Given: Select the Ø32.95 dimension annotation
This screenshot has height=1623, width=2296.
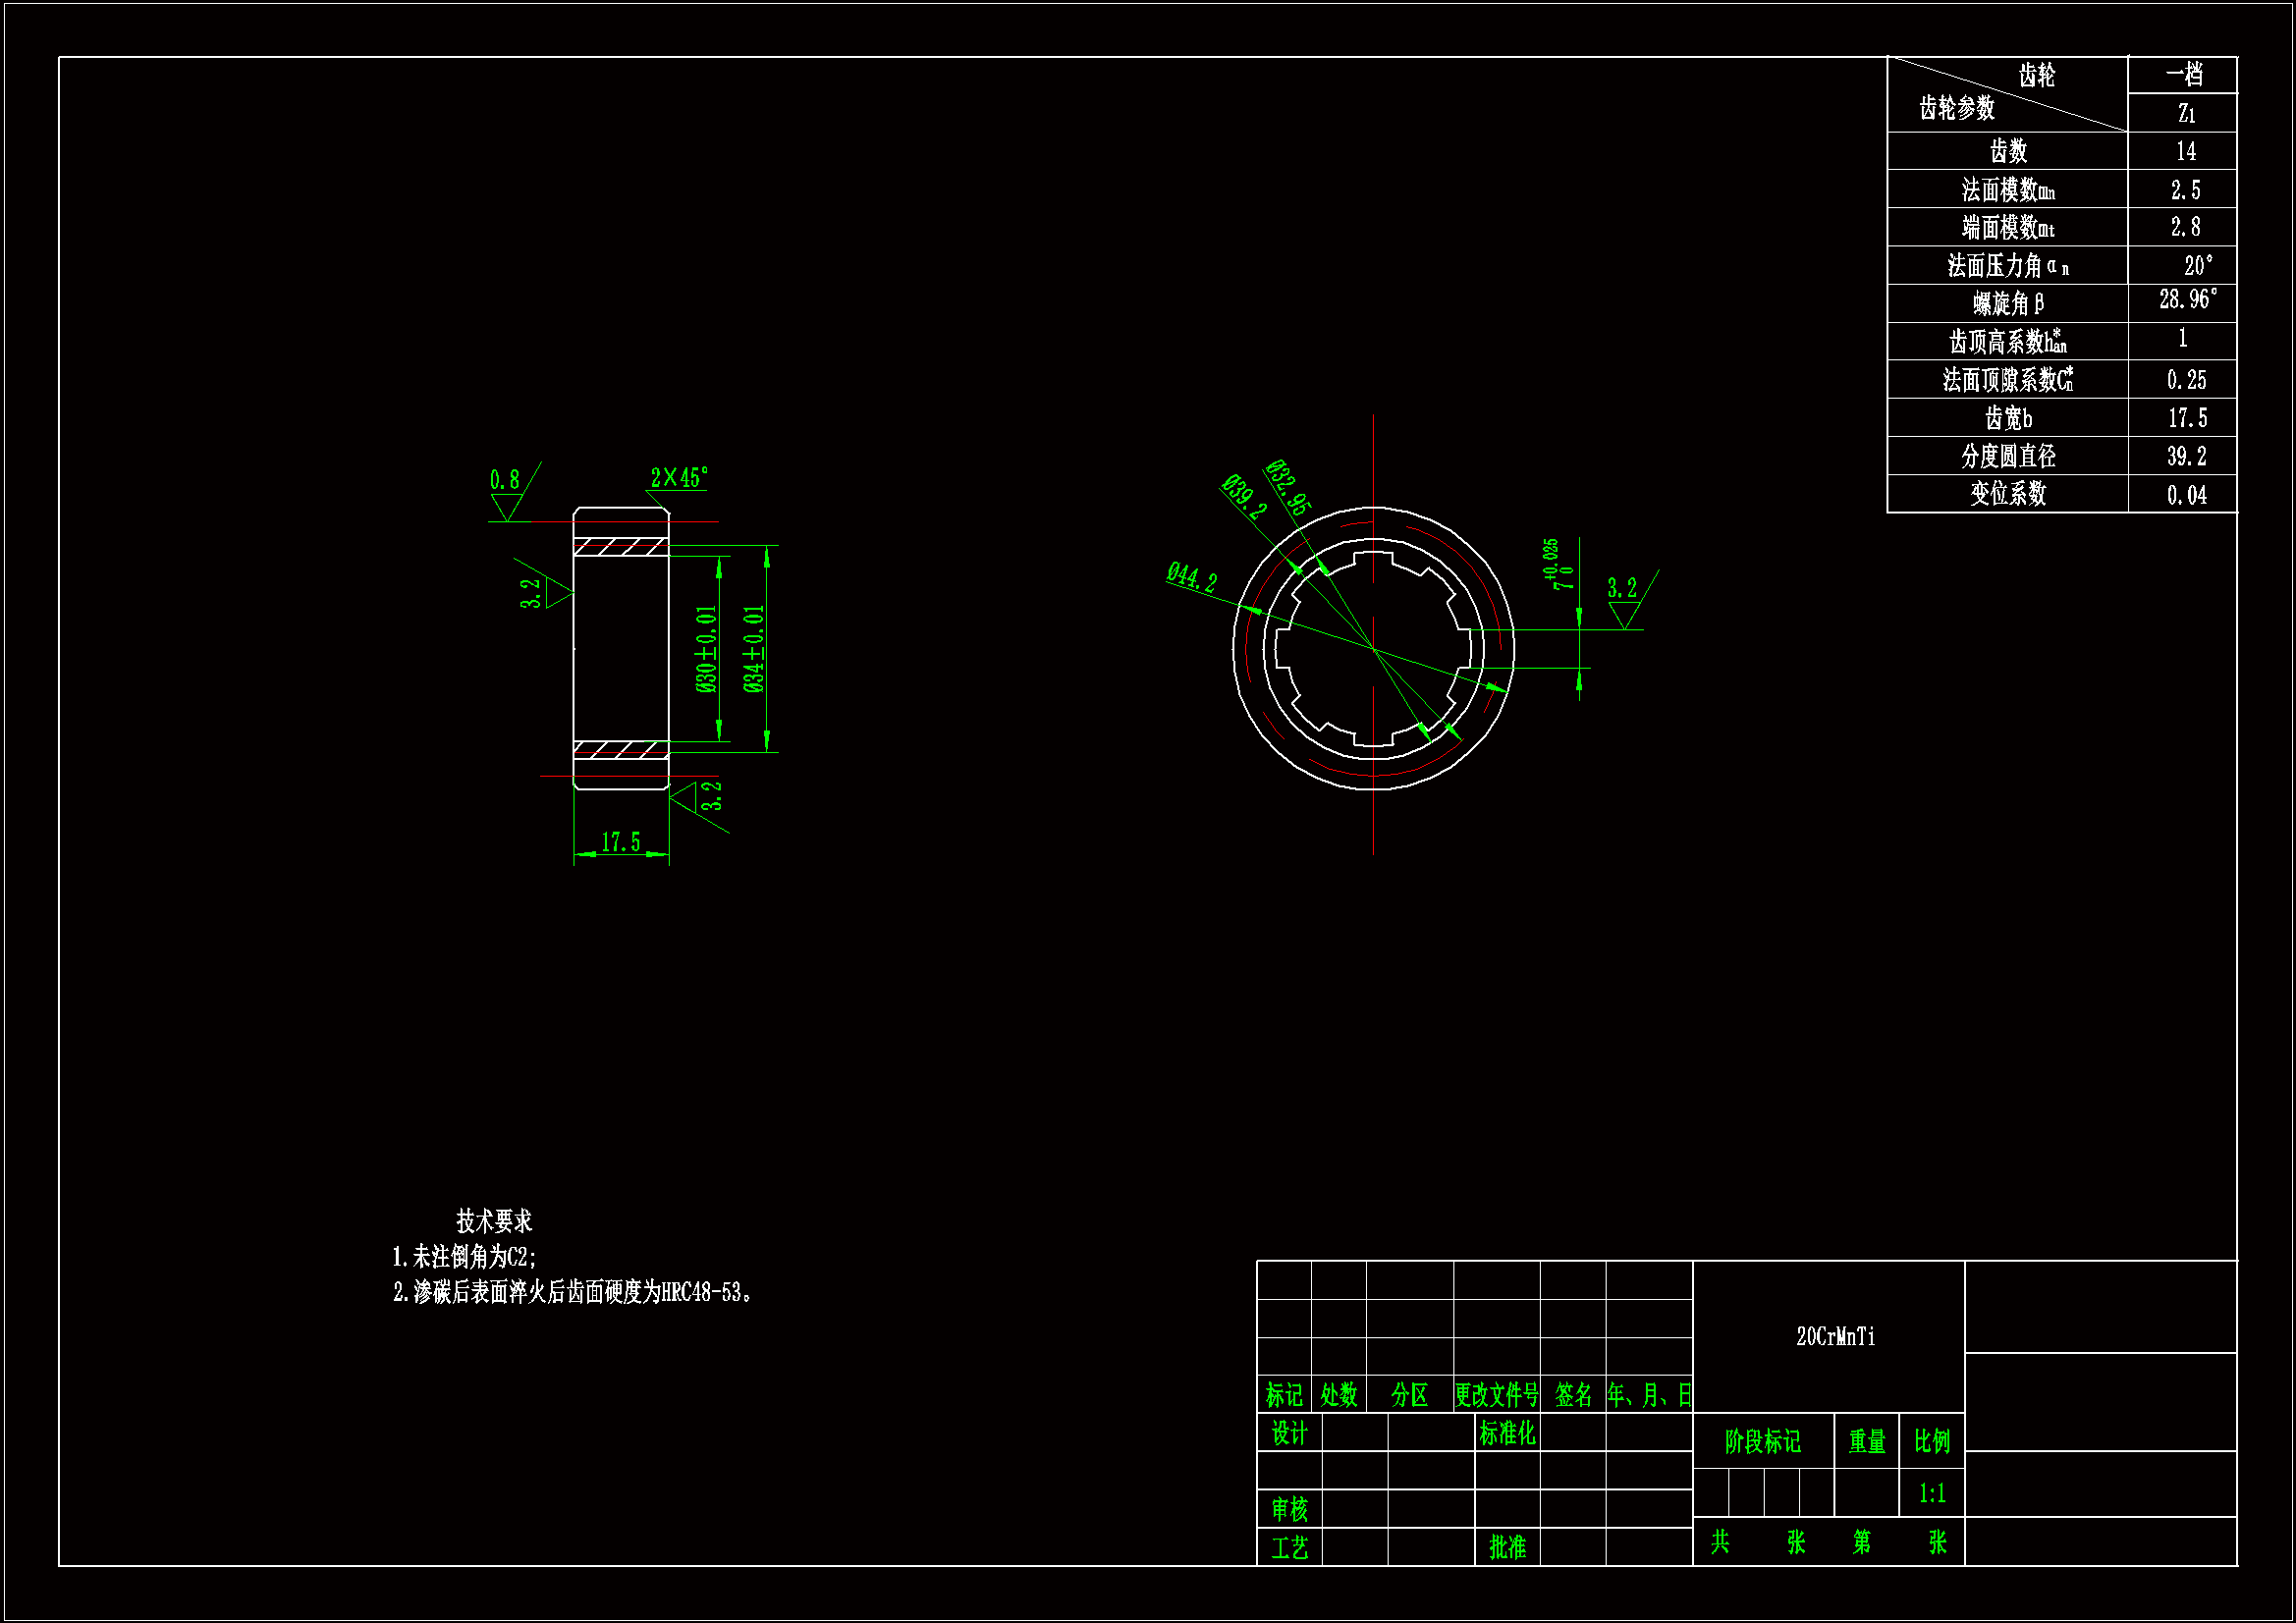Looking at the screenshot, I should [1288, 487].
